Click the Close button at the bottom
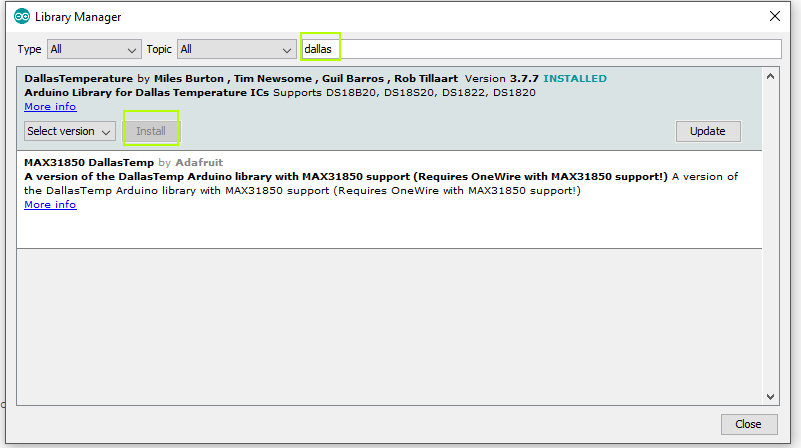Screen dimensions: 801x448 pos(748,424)
